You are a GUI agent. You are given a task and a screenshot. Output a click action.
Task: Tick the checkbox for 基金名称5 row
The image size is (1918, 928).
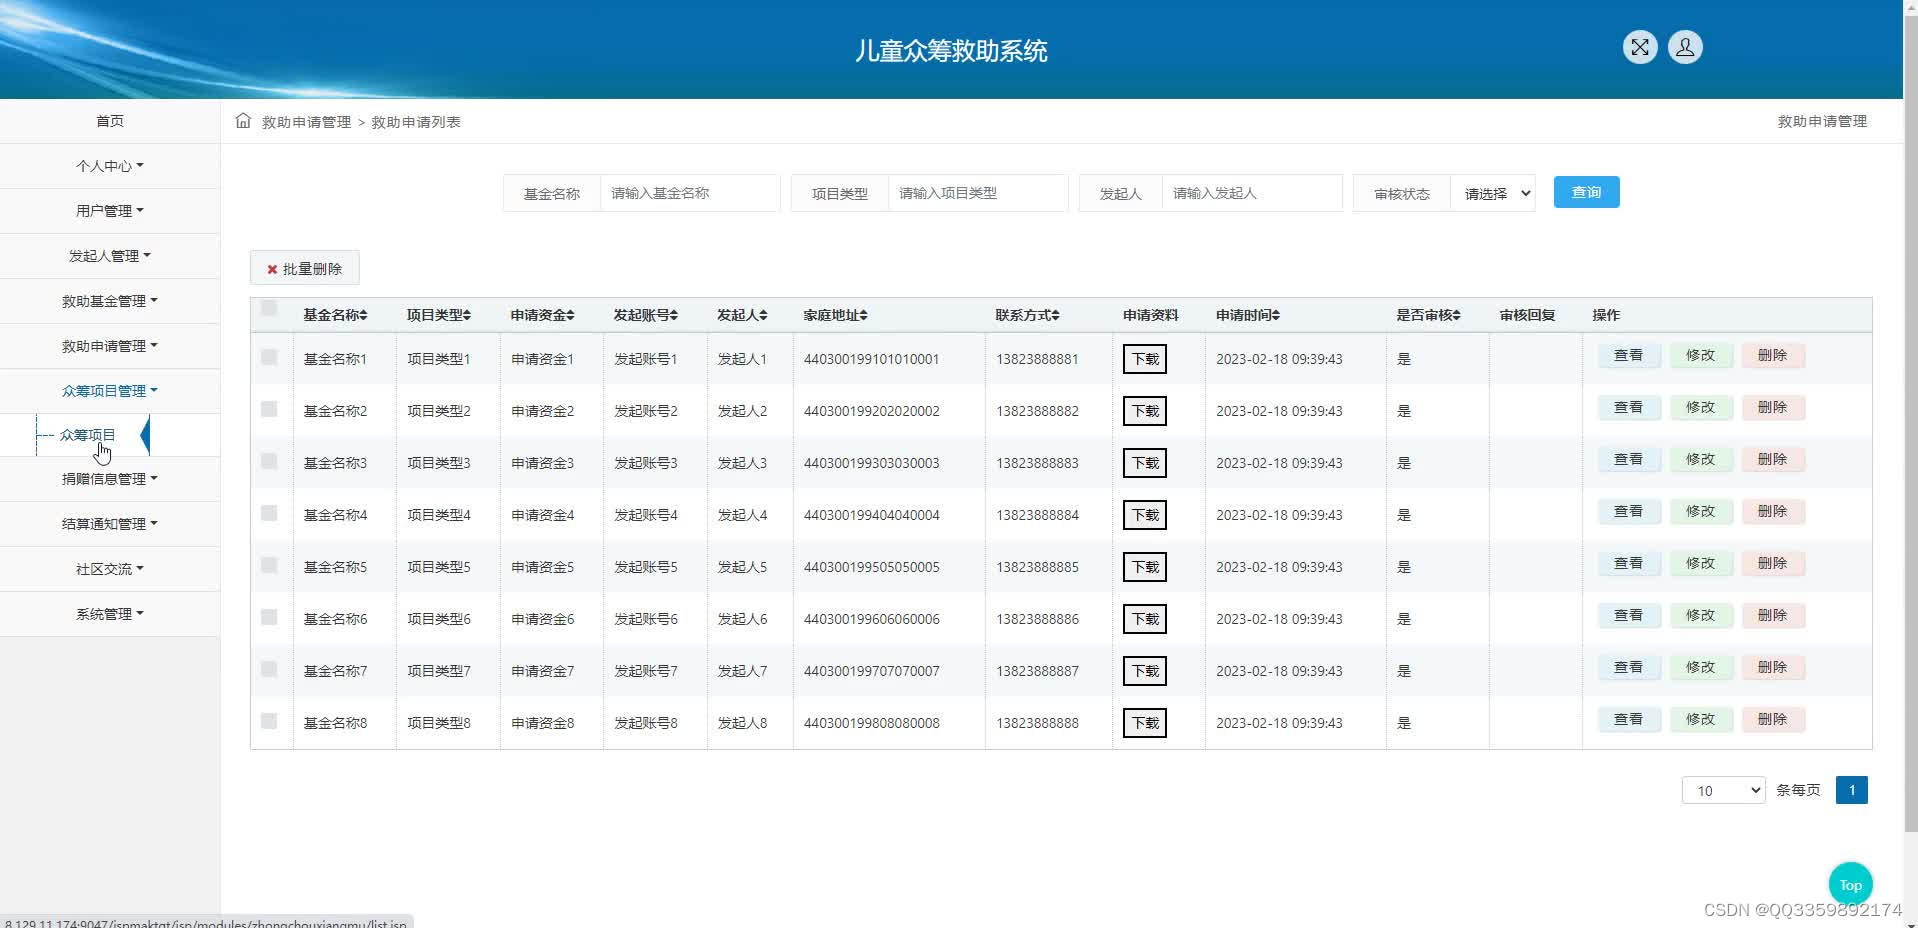[x=269, y=565]
